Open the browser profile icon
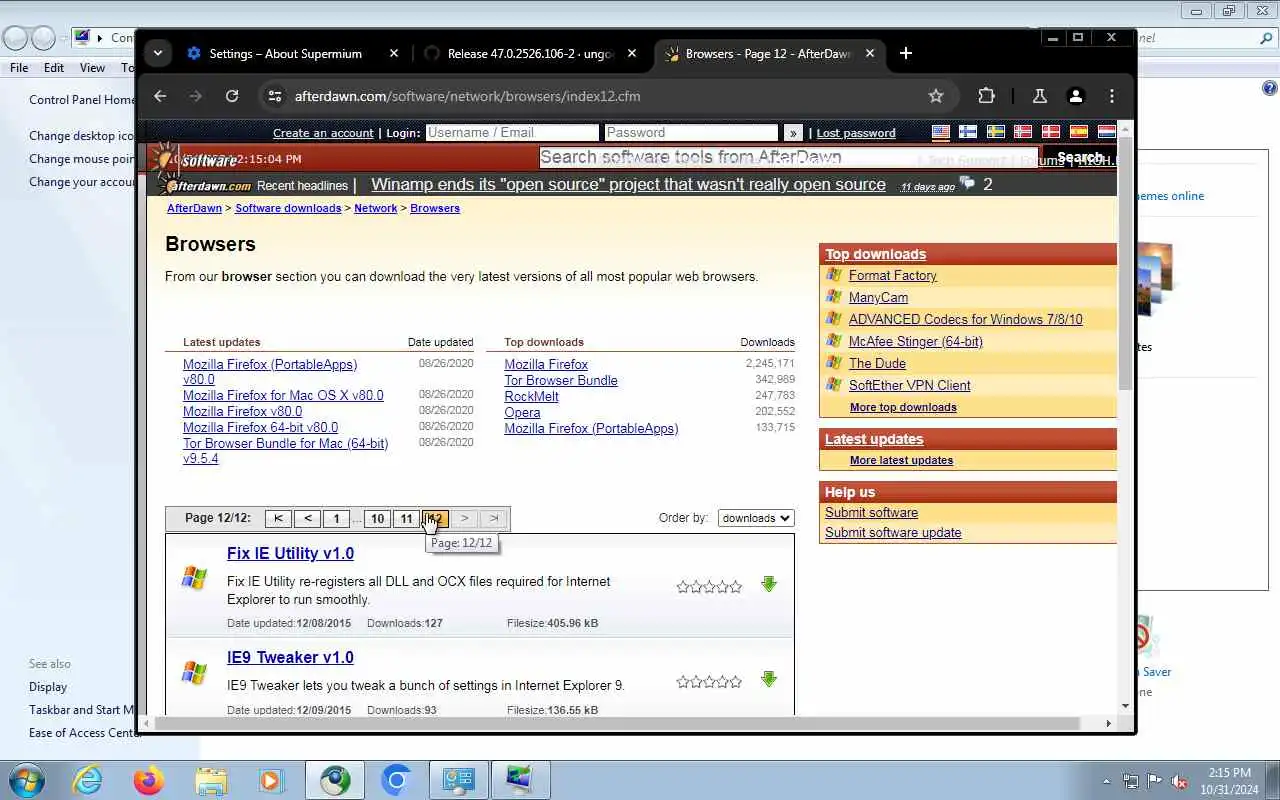 (1076, 96)
